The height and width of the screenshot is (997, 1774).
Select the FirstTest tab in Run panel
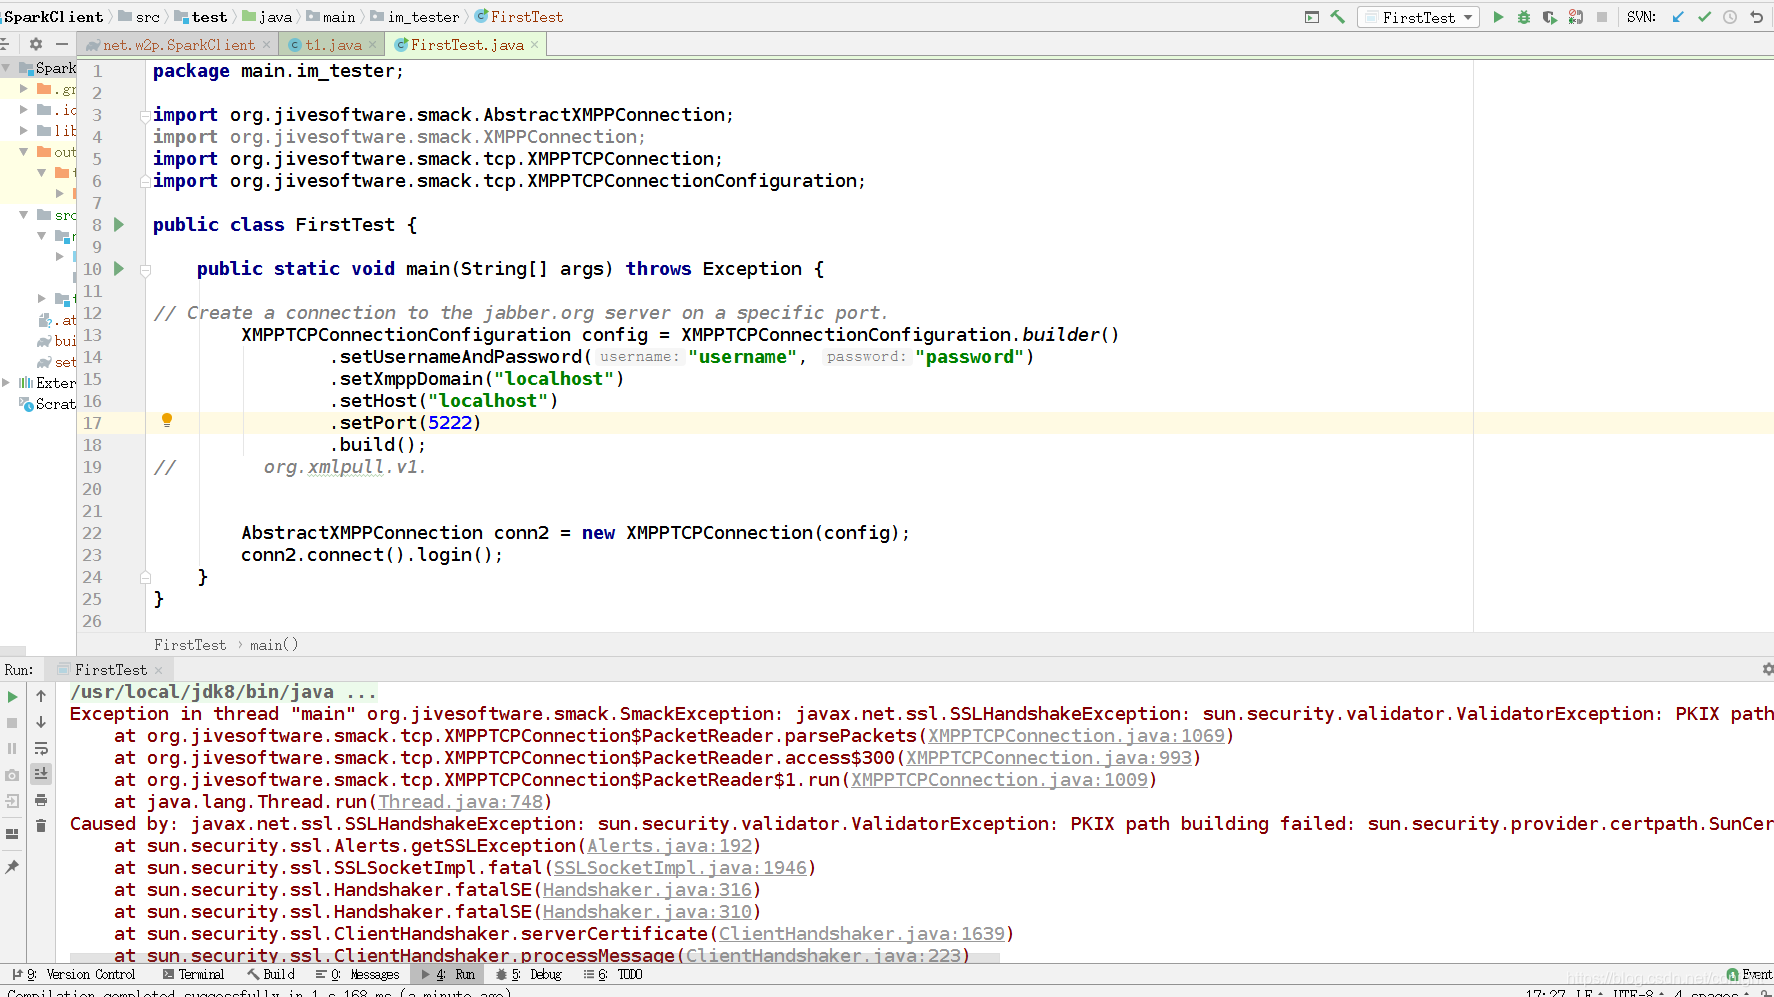[x=110, y=670]
